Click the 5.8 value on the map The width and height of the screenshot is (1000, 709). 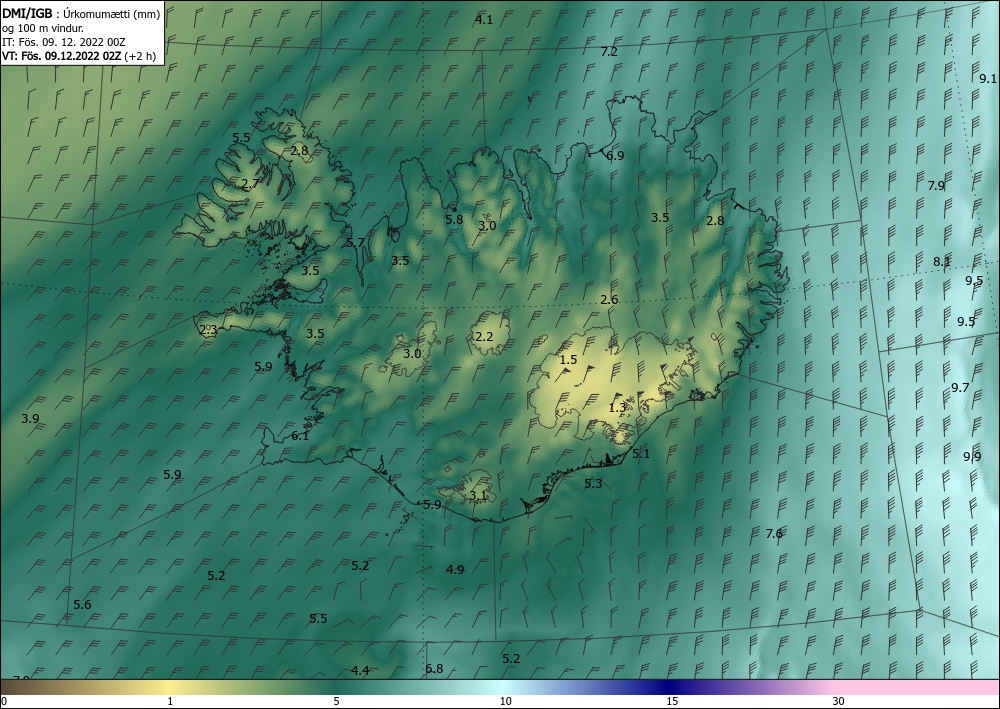(x=454, y=219)
